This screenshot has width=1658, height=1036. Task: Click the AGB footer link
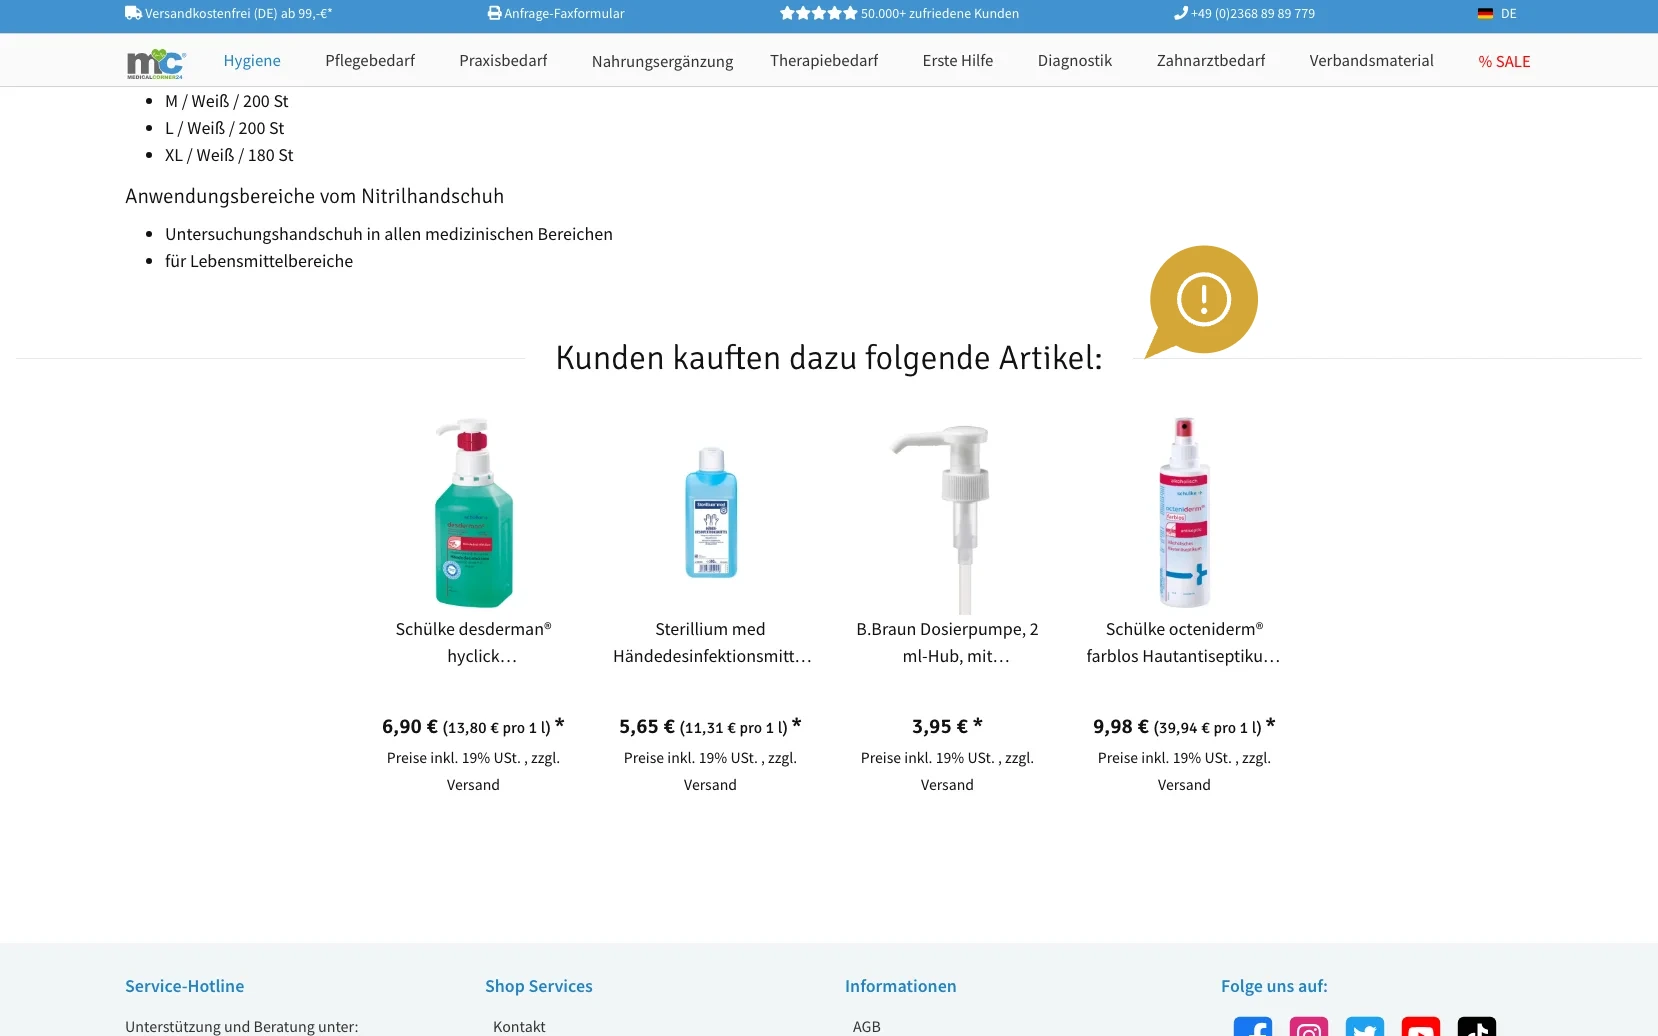[x=867, y=1026]
